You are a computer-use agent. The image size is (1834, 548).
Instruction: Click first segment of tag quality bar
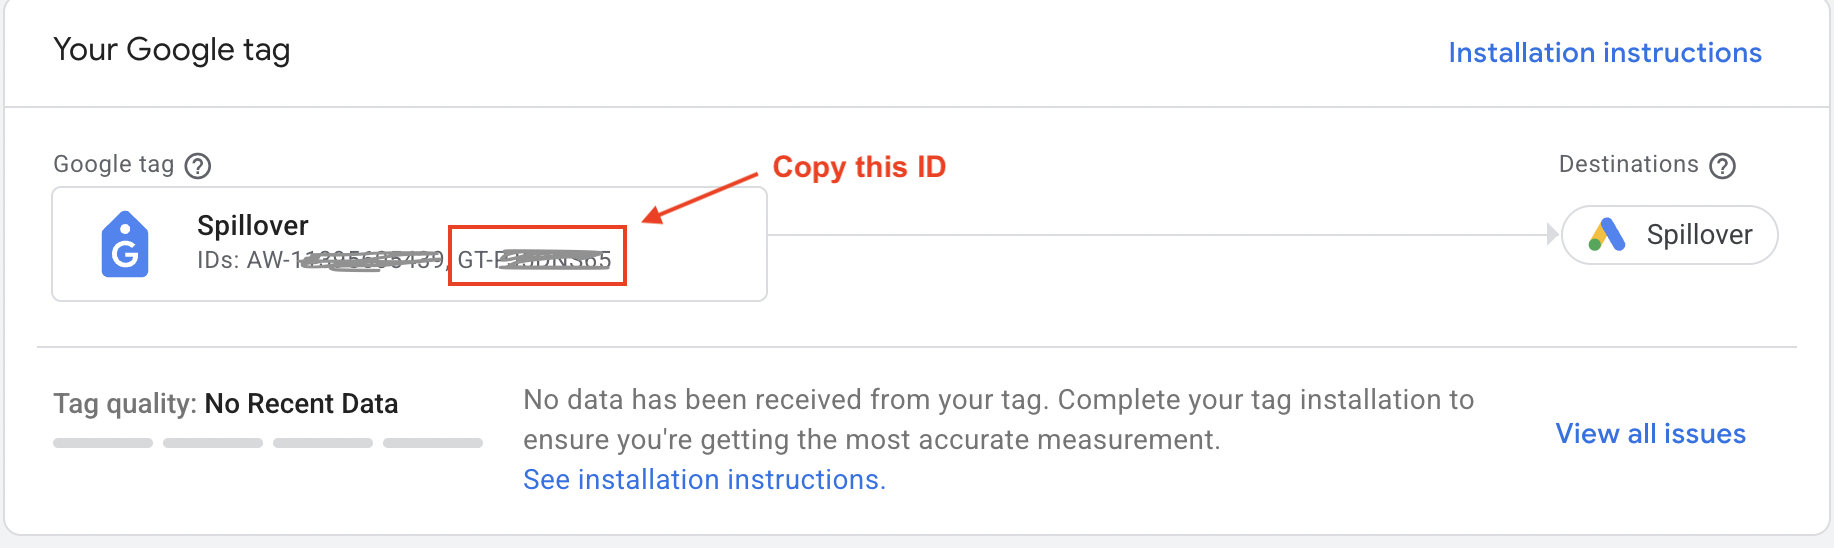coord(103,443)
